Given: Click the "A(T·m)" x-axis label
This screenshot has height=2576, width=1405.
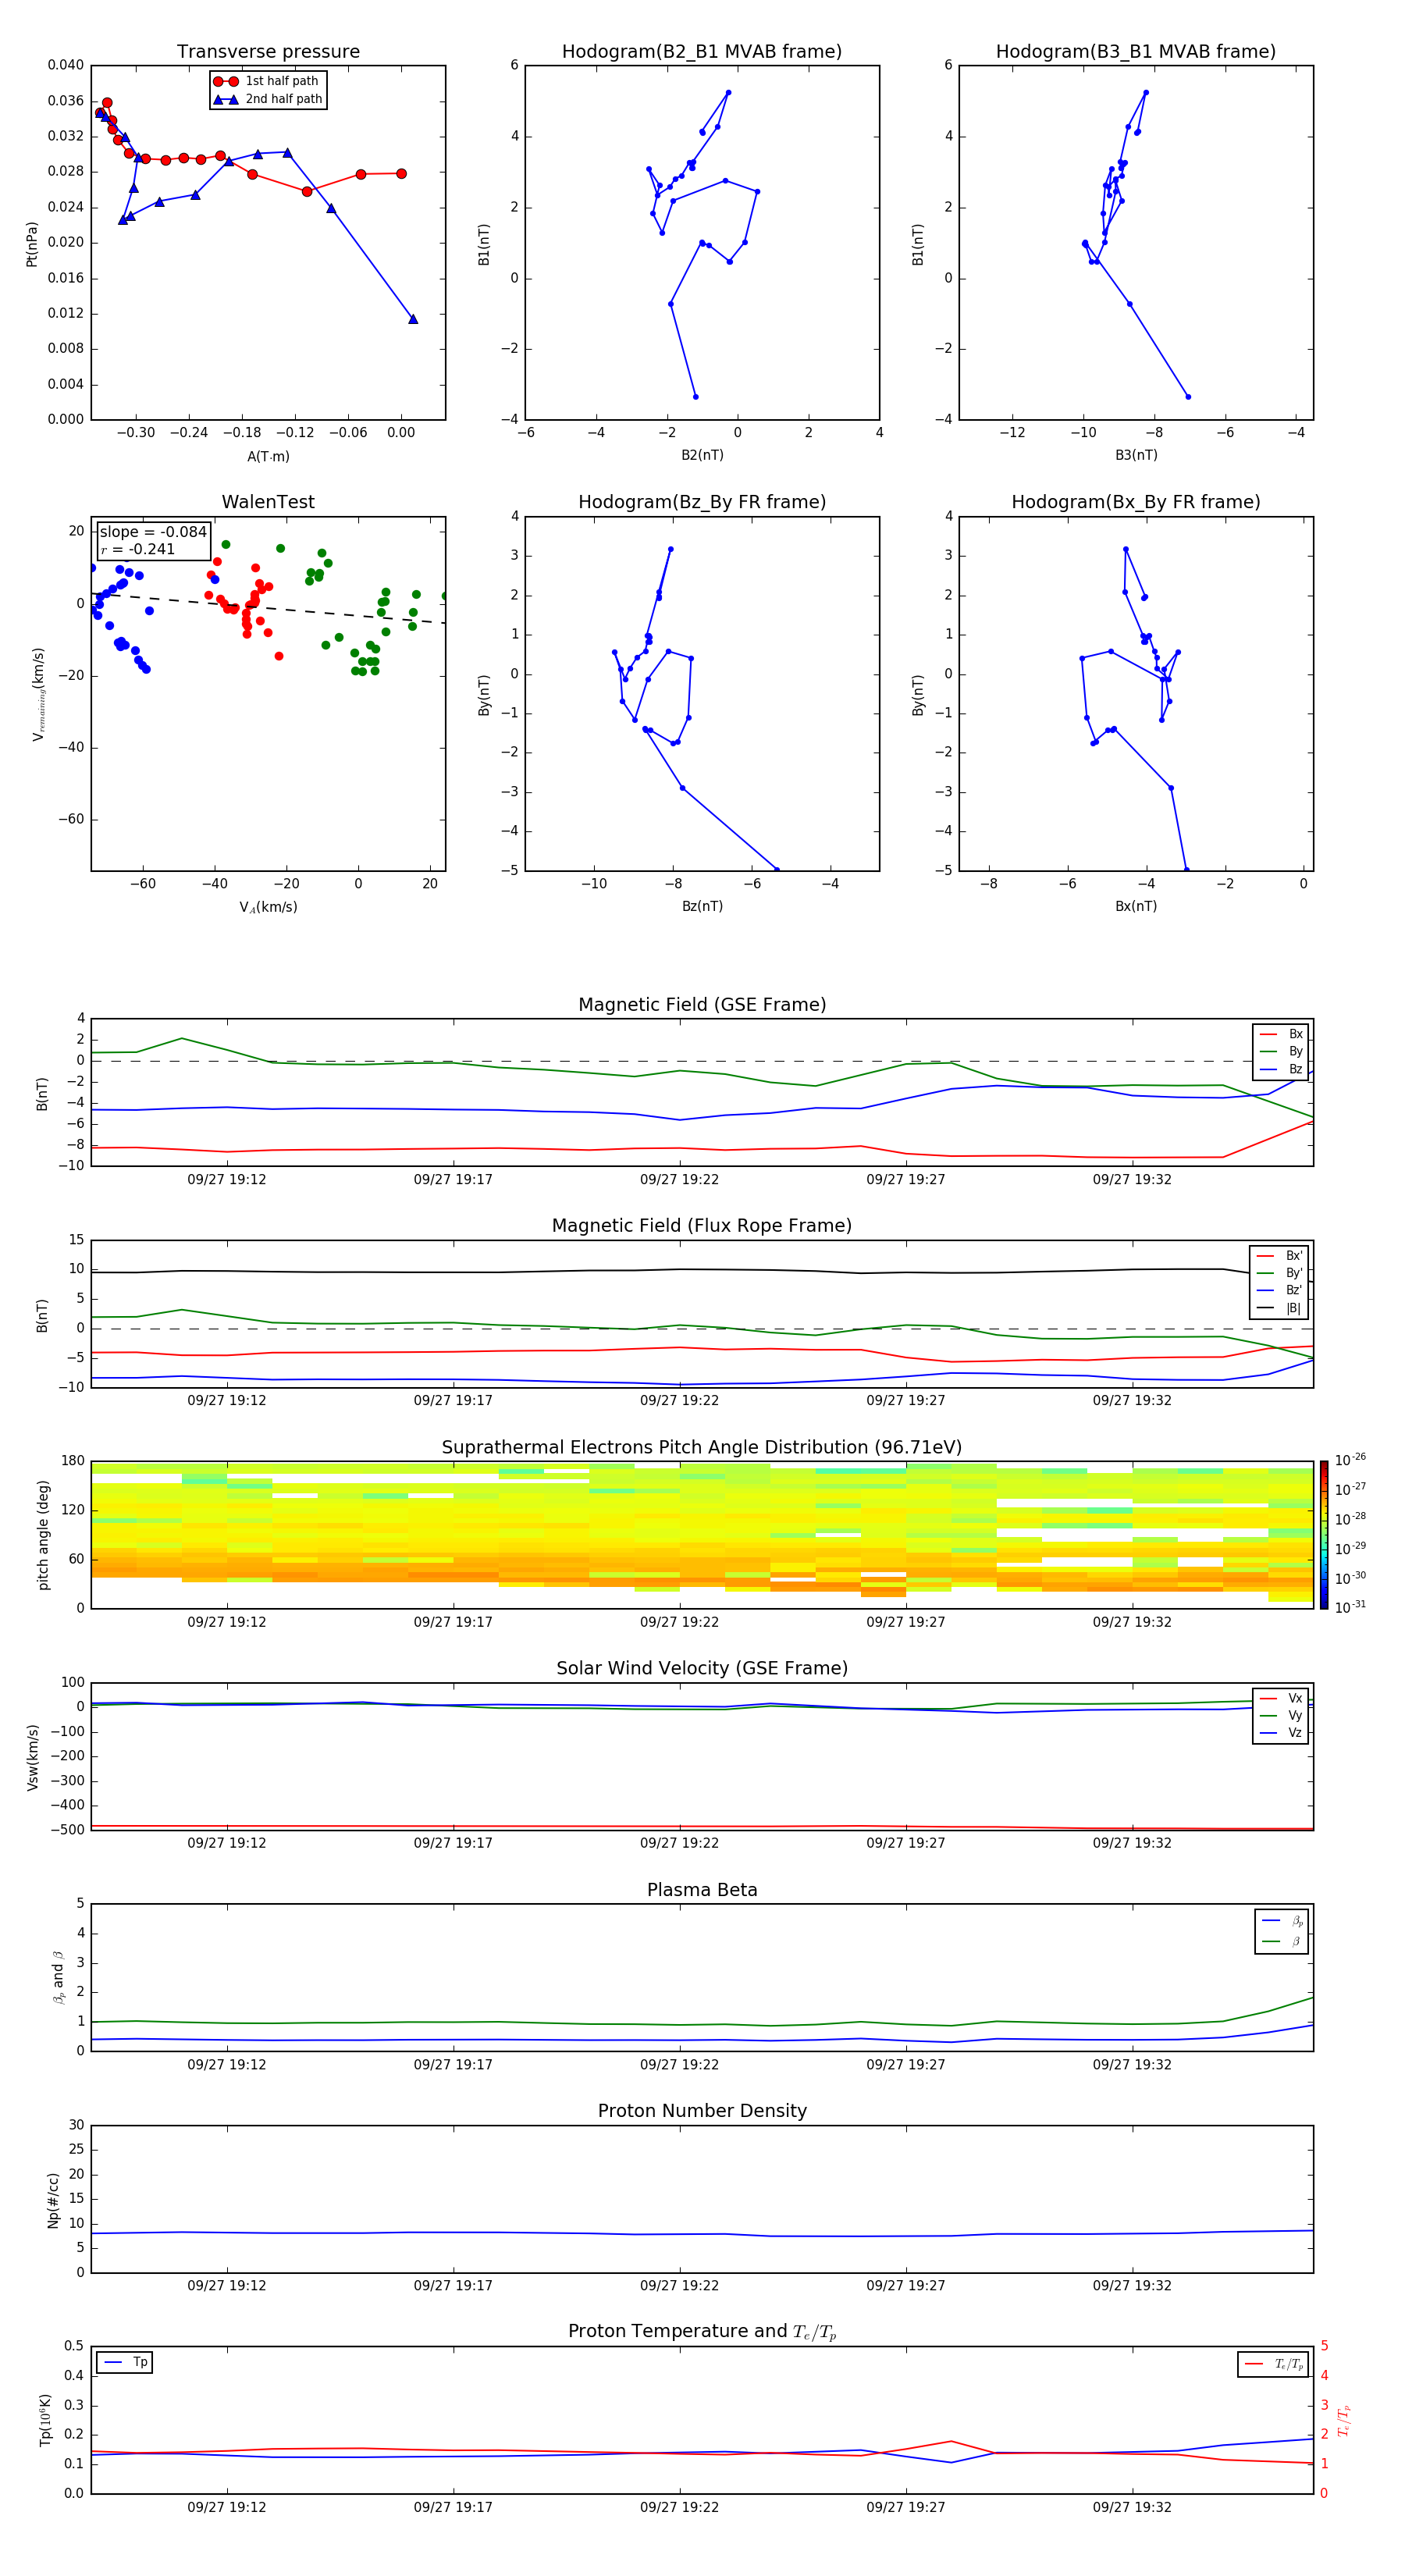Looking at the screenshot, I should (x=268, y=456).
